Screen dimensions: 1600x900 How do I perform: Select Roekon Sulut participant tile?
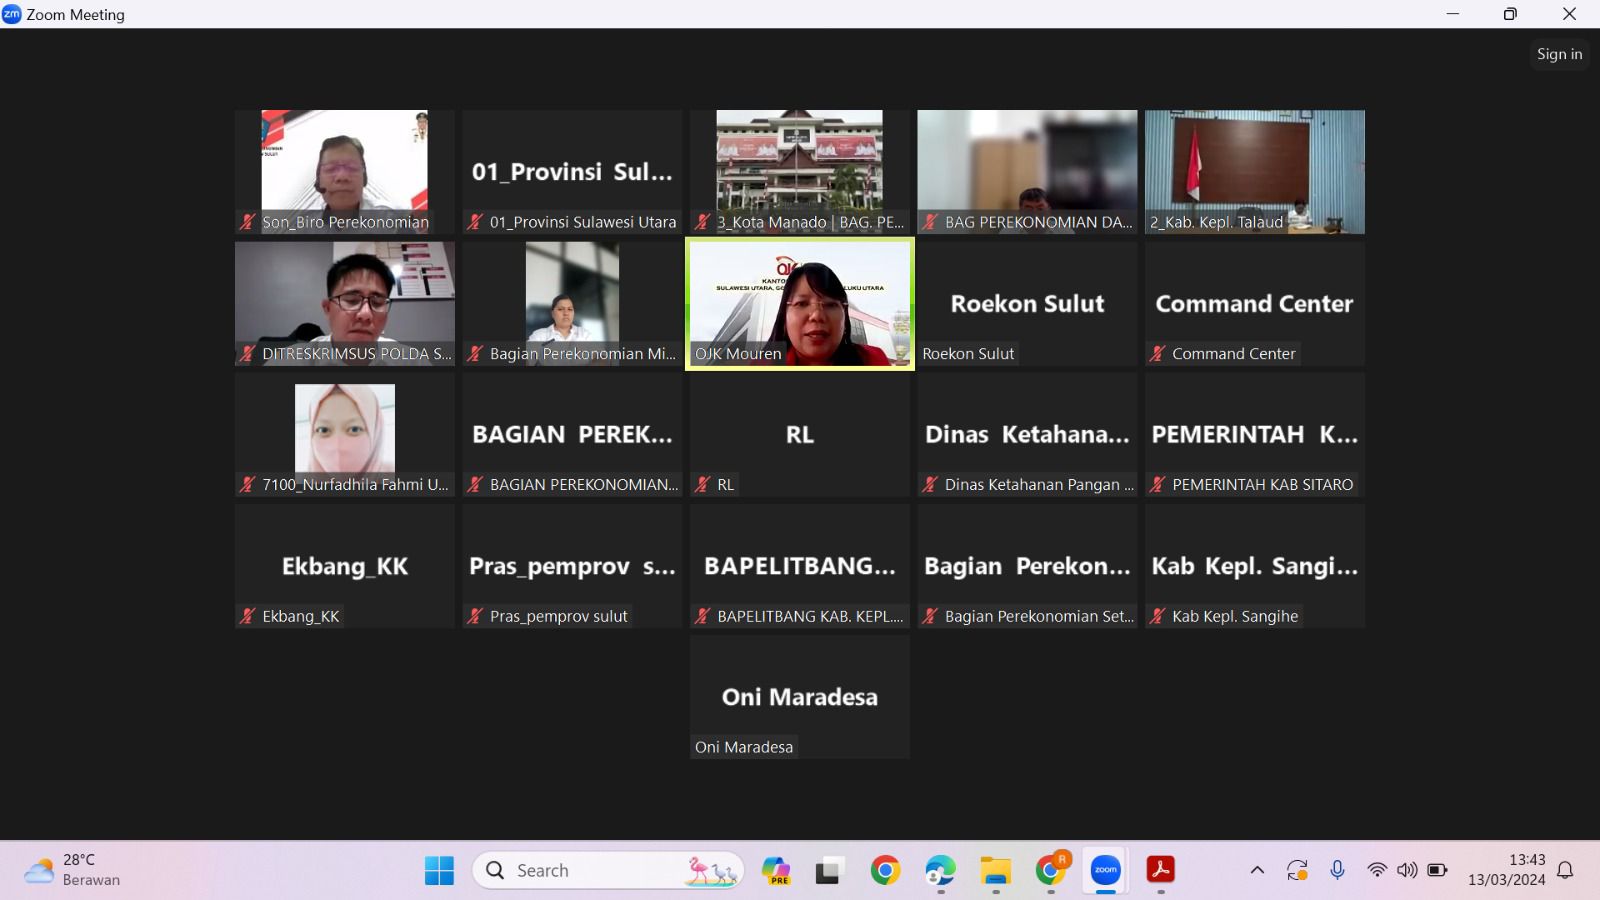point(1027,303)
